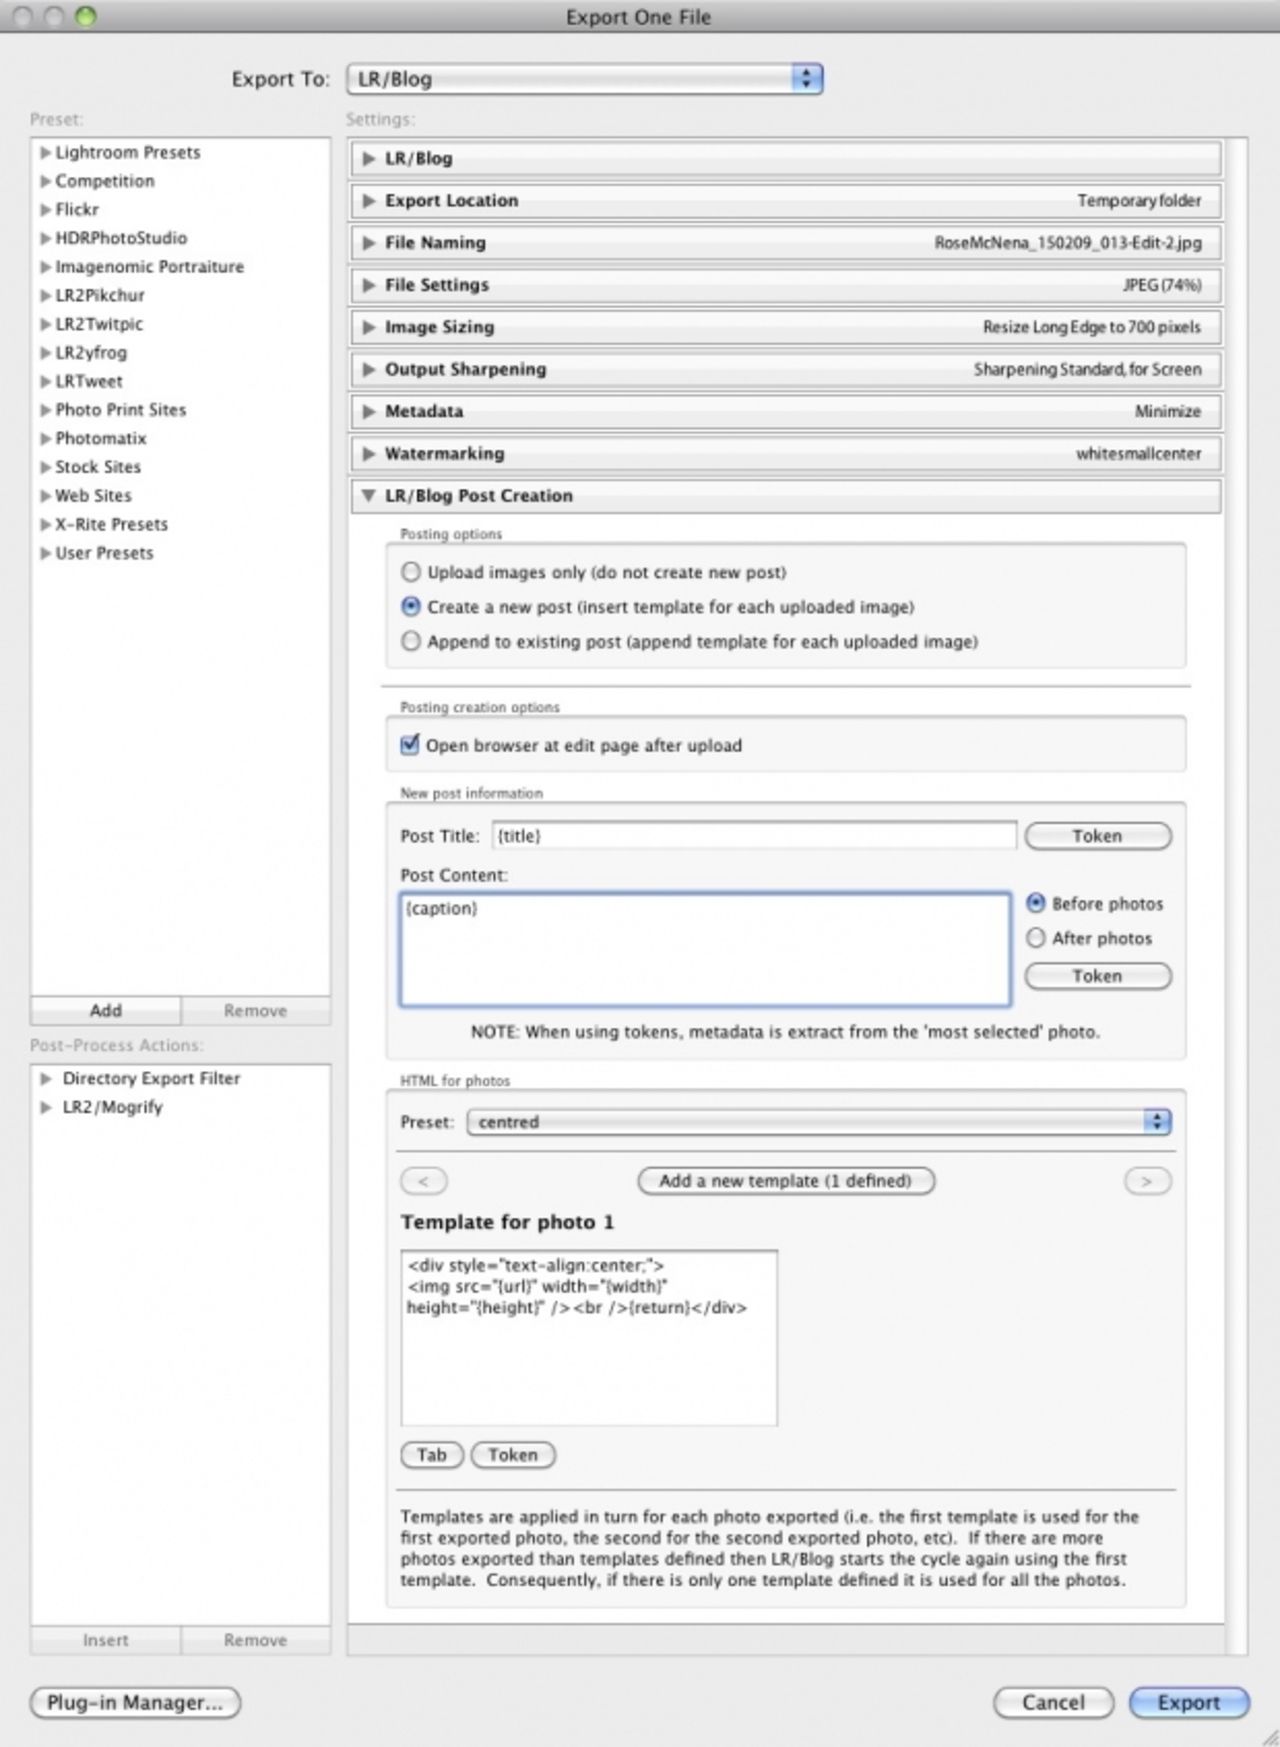Select Append to existing post option
The width and height of the screenshot is (1280, 1747).
(411, 641)
